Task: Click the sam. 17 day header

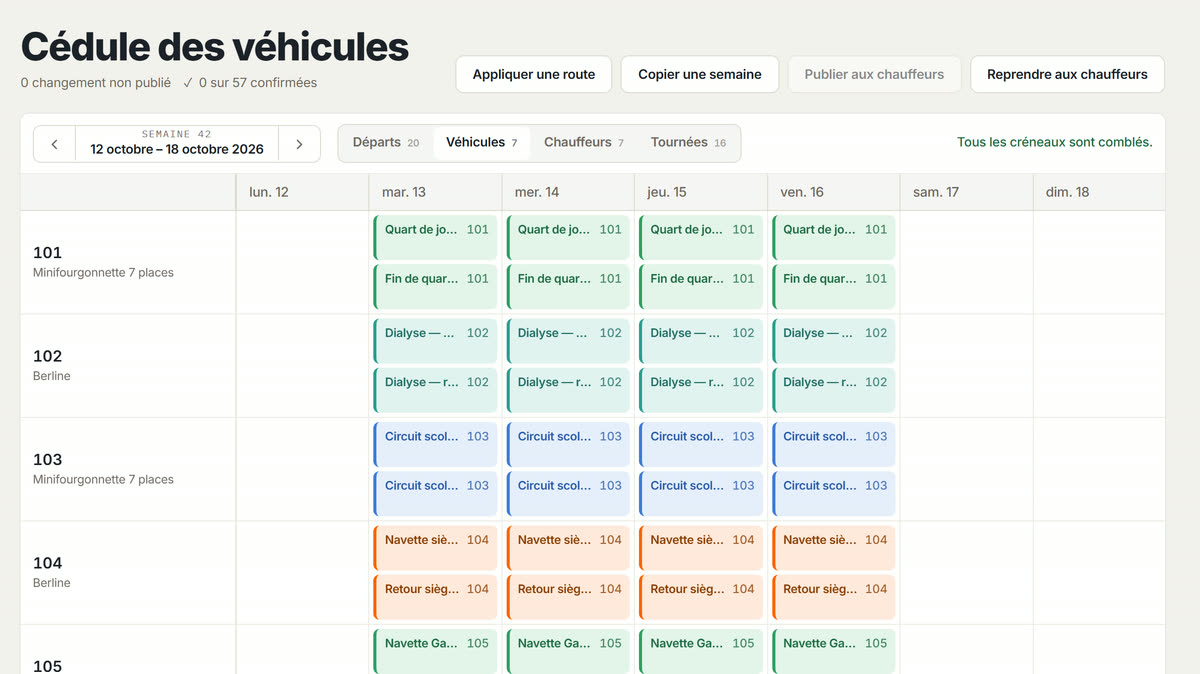Action: click(967, 192)
